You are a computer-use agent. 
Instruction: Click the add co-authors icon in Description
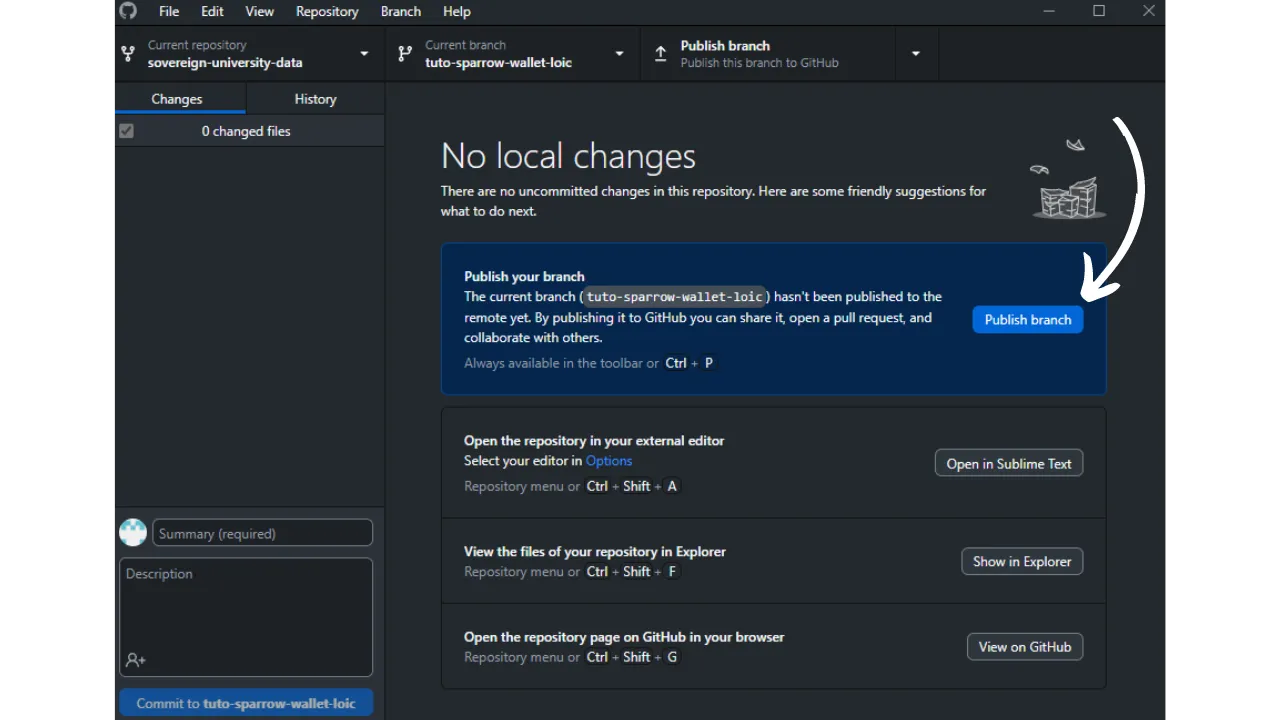pyautogui.click(x=136, y=660)
